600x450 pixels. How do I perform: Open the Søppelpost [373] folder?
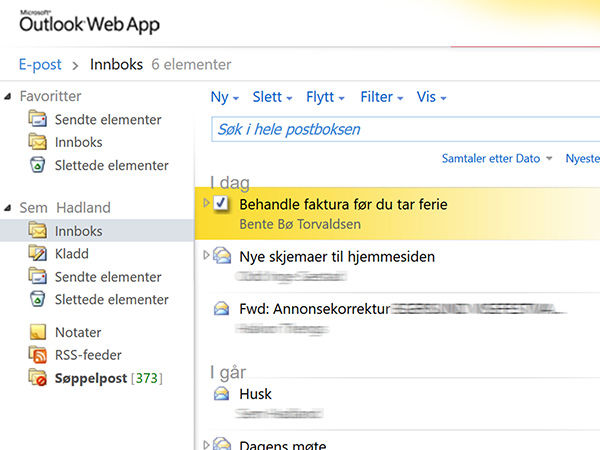[109, 378]
